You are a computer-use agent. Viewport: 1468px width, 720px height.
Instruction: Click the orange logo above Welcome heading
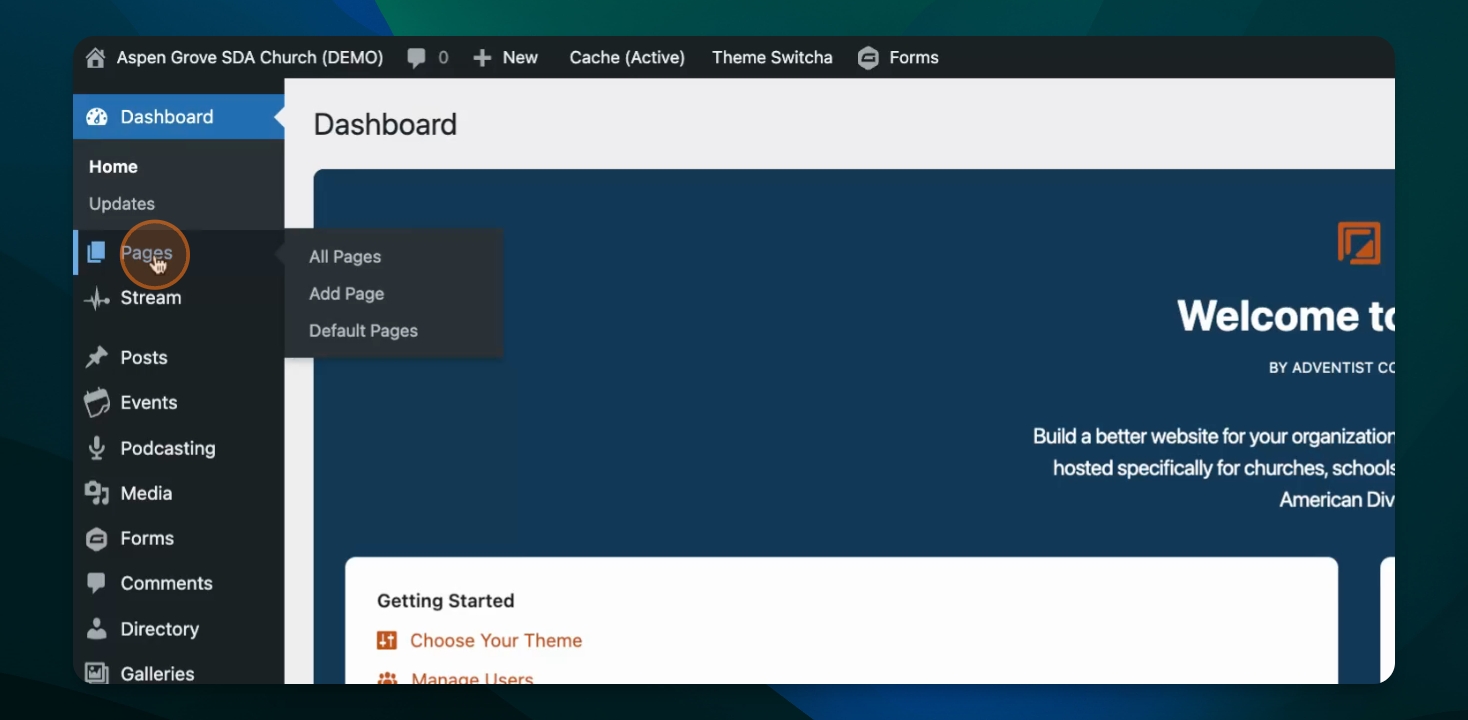click(1359, 243)
